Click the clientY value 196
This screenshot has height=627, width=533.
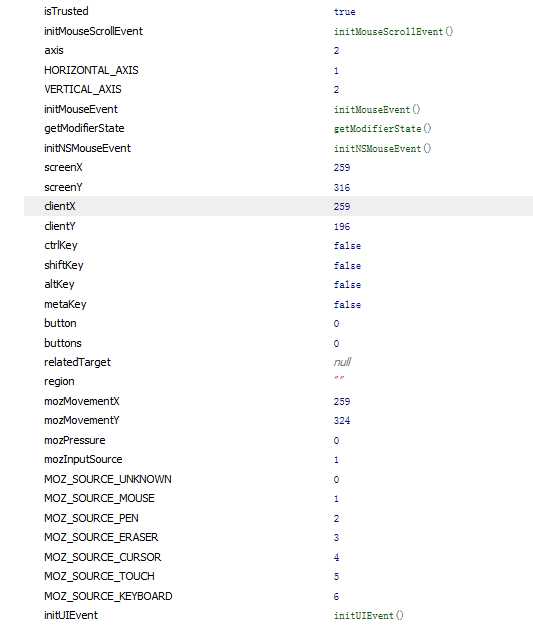(342, 227)
